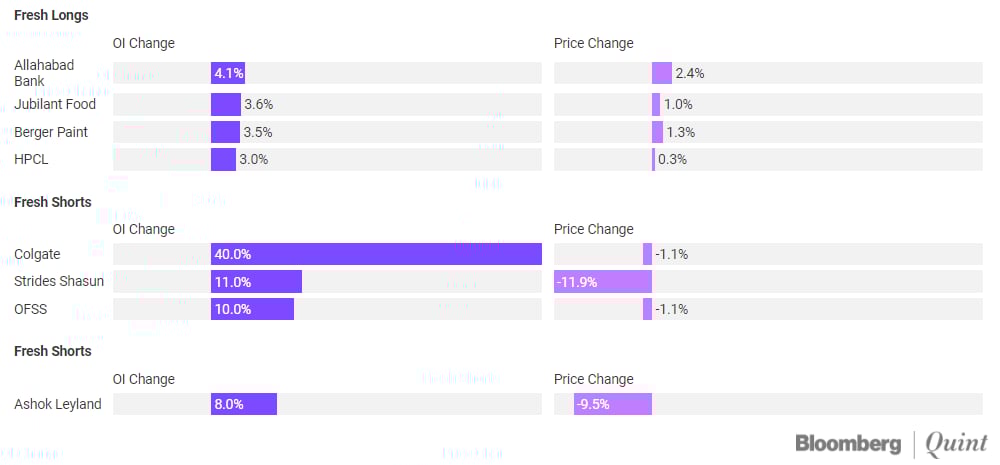Click the Colgate row label
This screenshot has height=465, width=1000.
point(38,255)
